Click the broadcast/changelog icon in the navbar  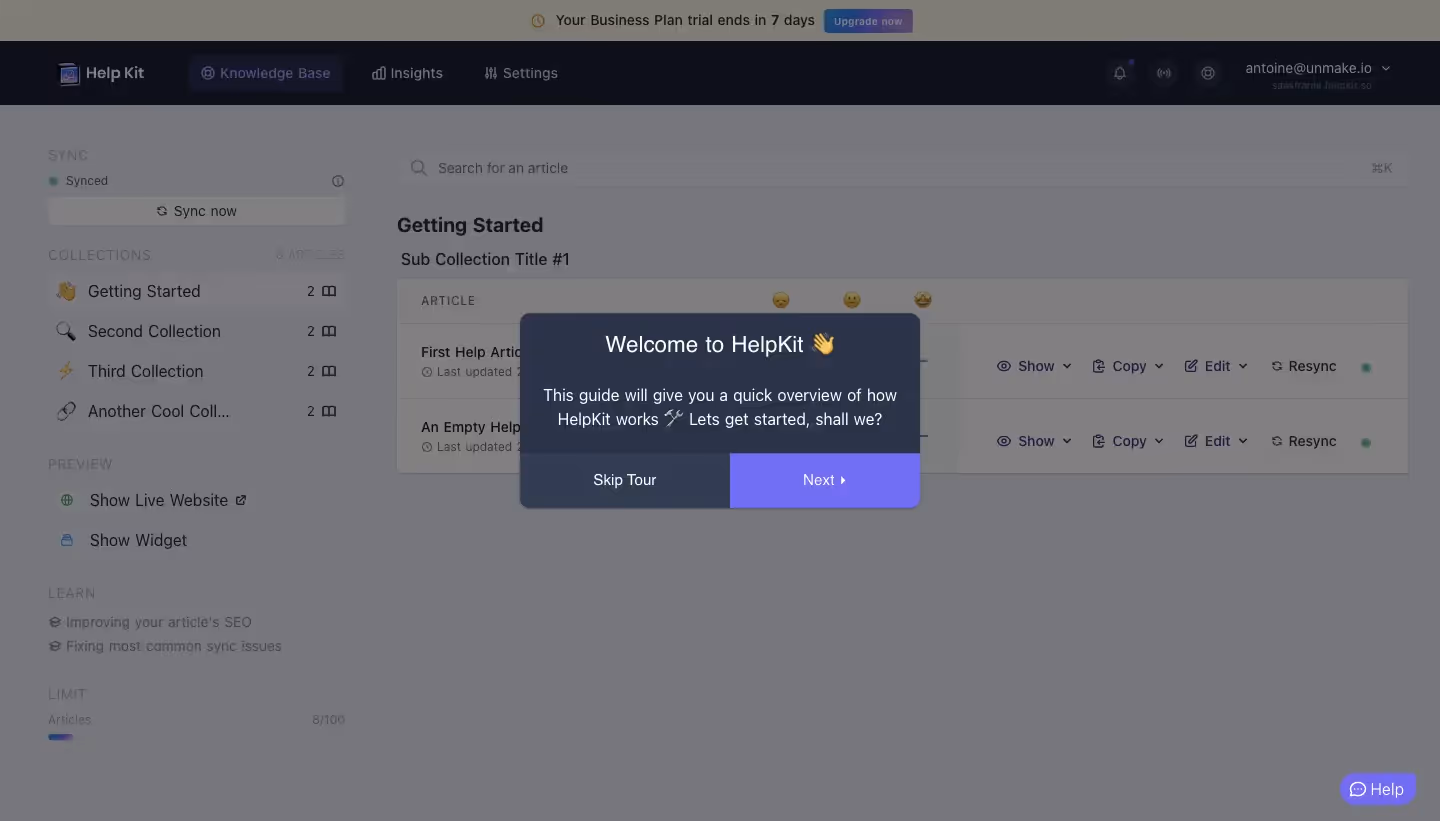coord(1164,73)
